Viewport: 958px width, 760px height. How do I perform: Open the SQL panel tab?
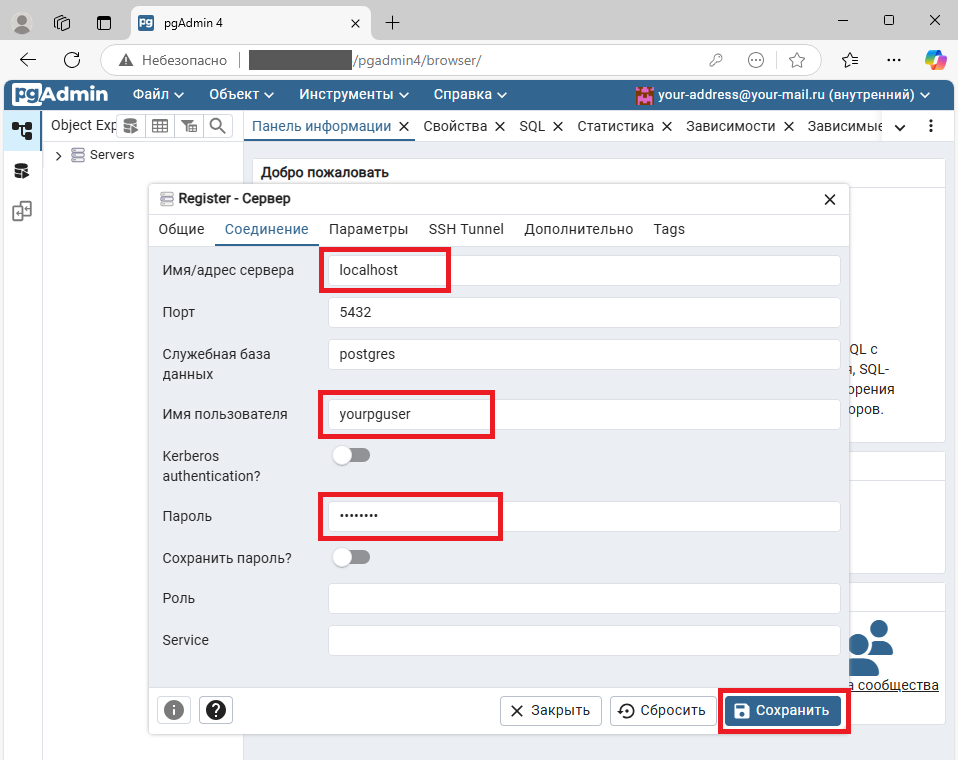point(532,126)
